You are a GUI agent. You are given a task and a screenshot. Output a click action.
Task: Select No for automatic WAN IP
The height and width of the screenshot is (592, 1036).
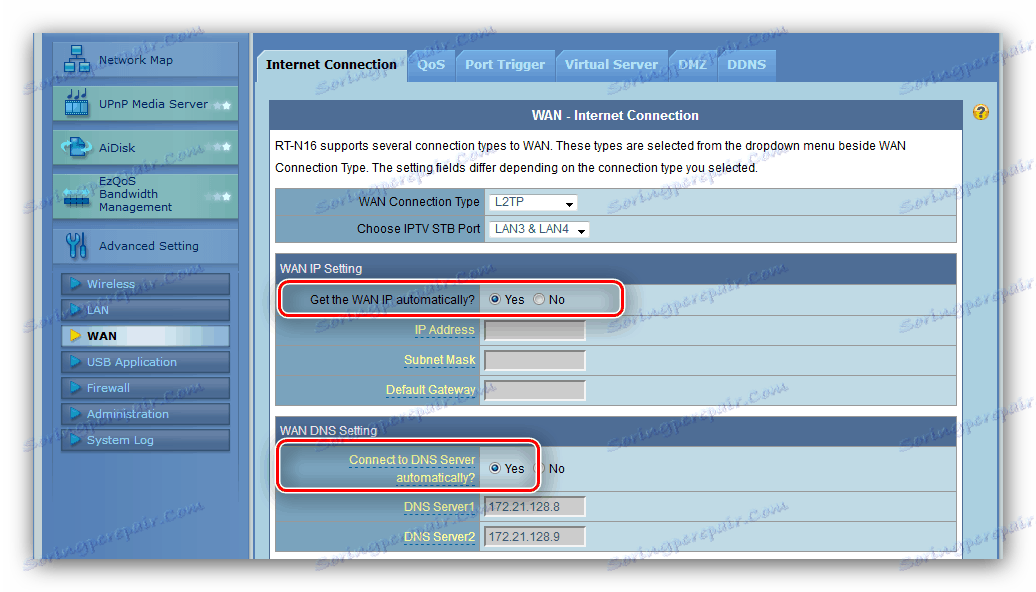(x=539, y=299)
